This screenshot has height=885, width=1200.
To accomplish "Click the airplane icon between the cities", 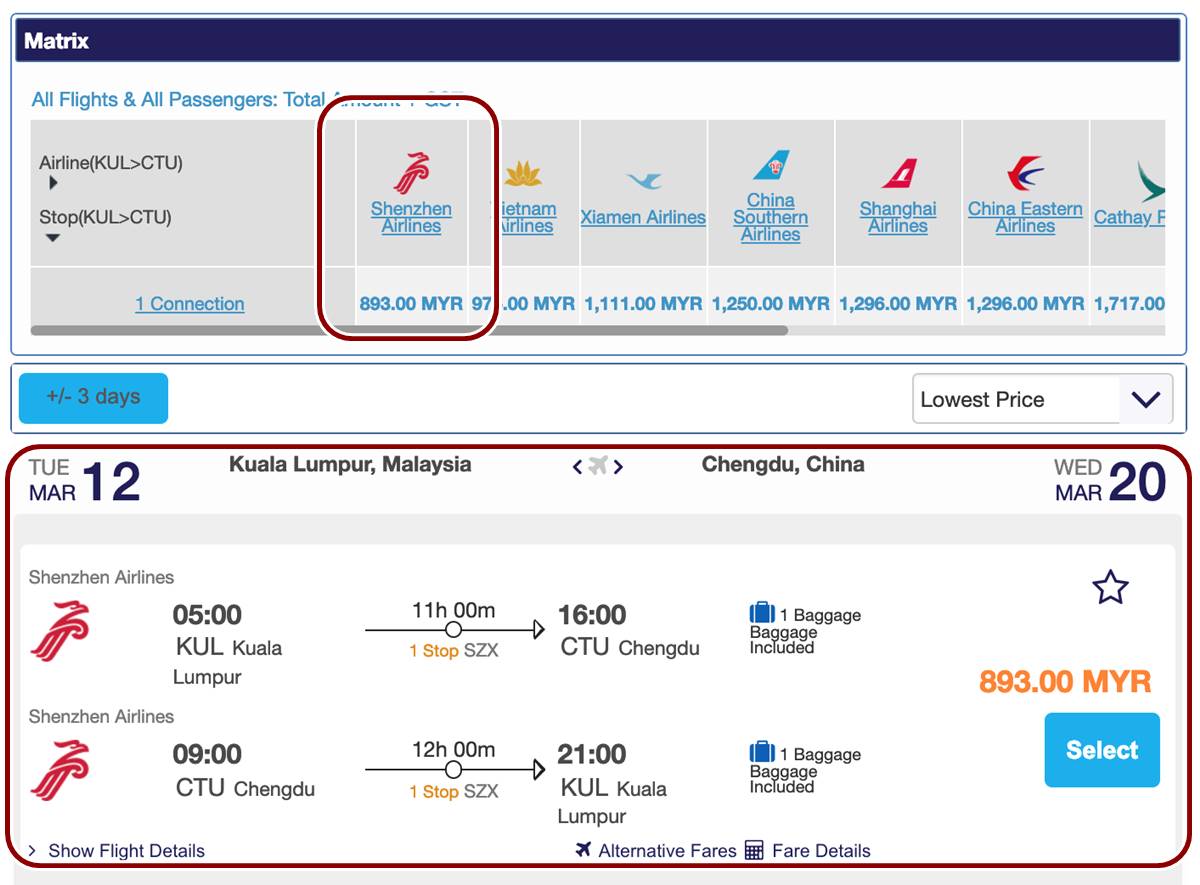I will pyautogui.click(x=598, y=465).
